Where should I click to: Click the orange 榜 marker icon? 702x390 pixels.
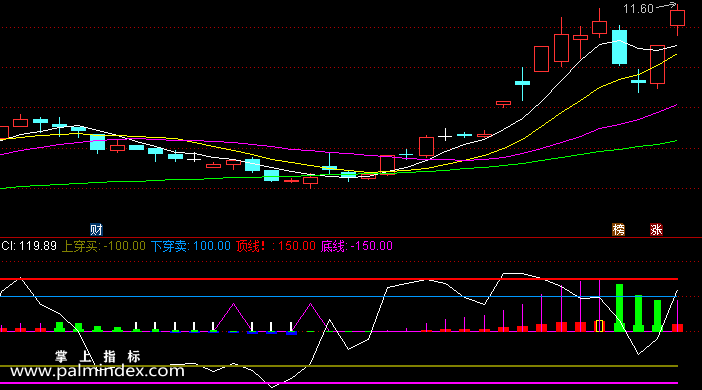tap(618, 230)
